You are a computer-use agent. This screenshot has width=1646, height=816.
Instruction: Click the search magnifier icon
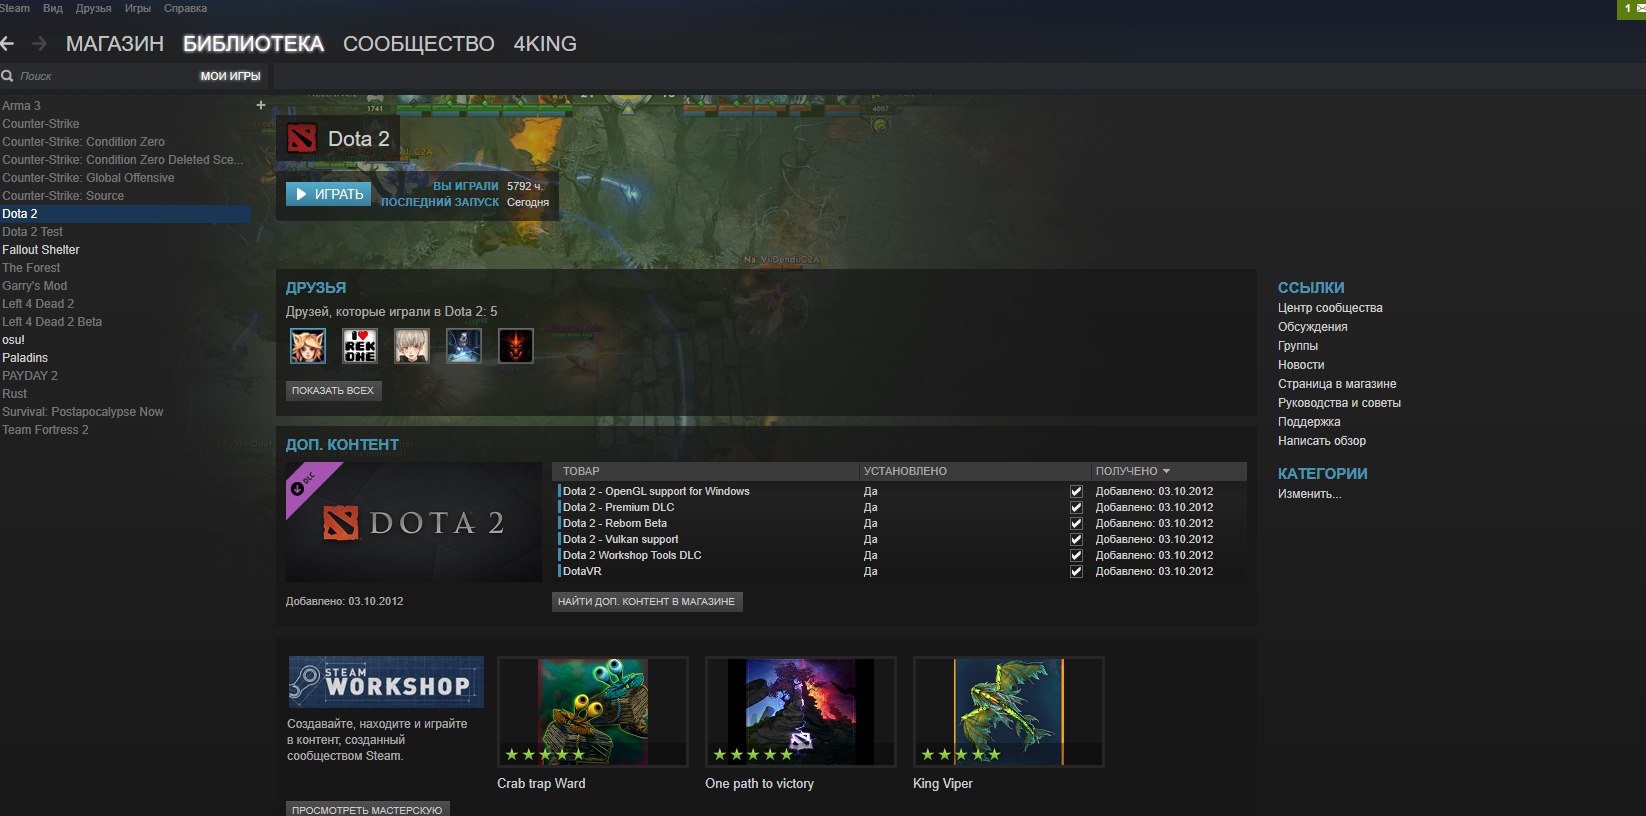[x=7, y=76]
